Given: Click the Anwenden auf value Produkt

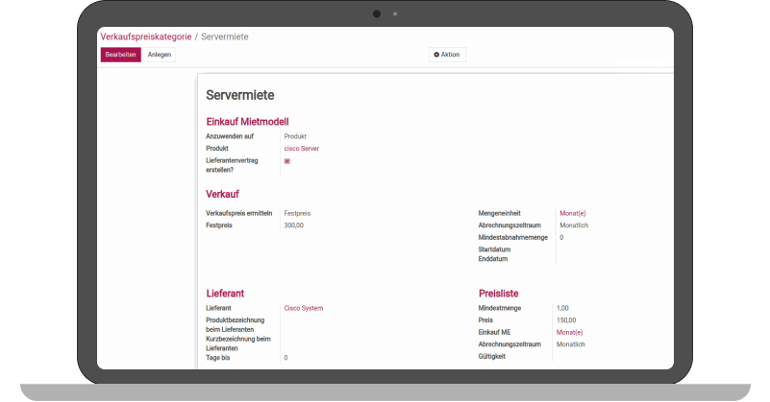Looking at the screenshot, I should coord(295,136).
